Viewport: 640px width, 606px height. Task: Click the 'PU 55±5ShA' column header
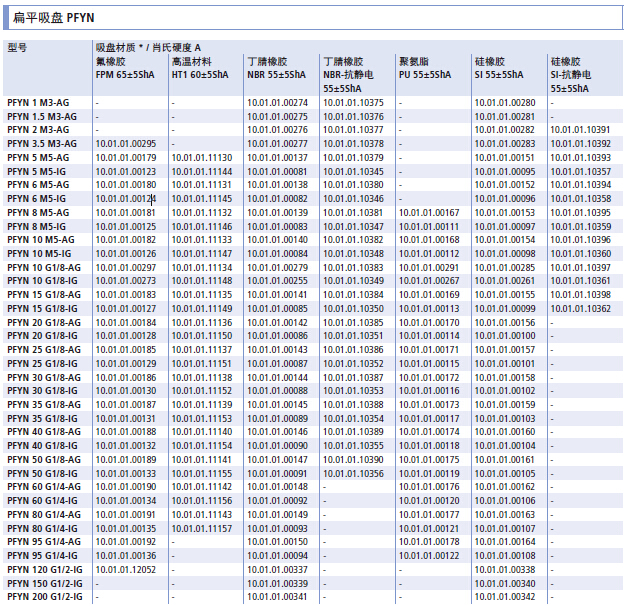tap(424, 75)
